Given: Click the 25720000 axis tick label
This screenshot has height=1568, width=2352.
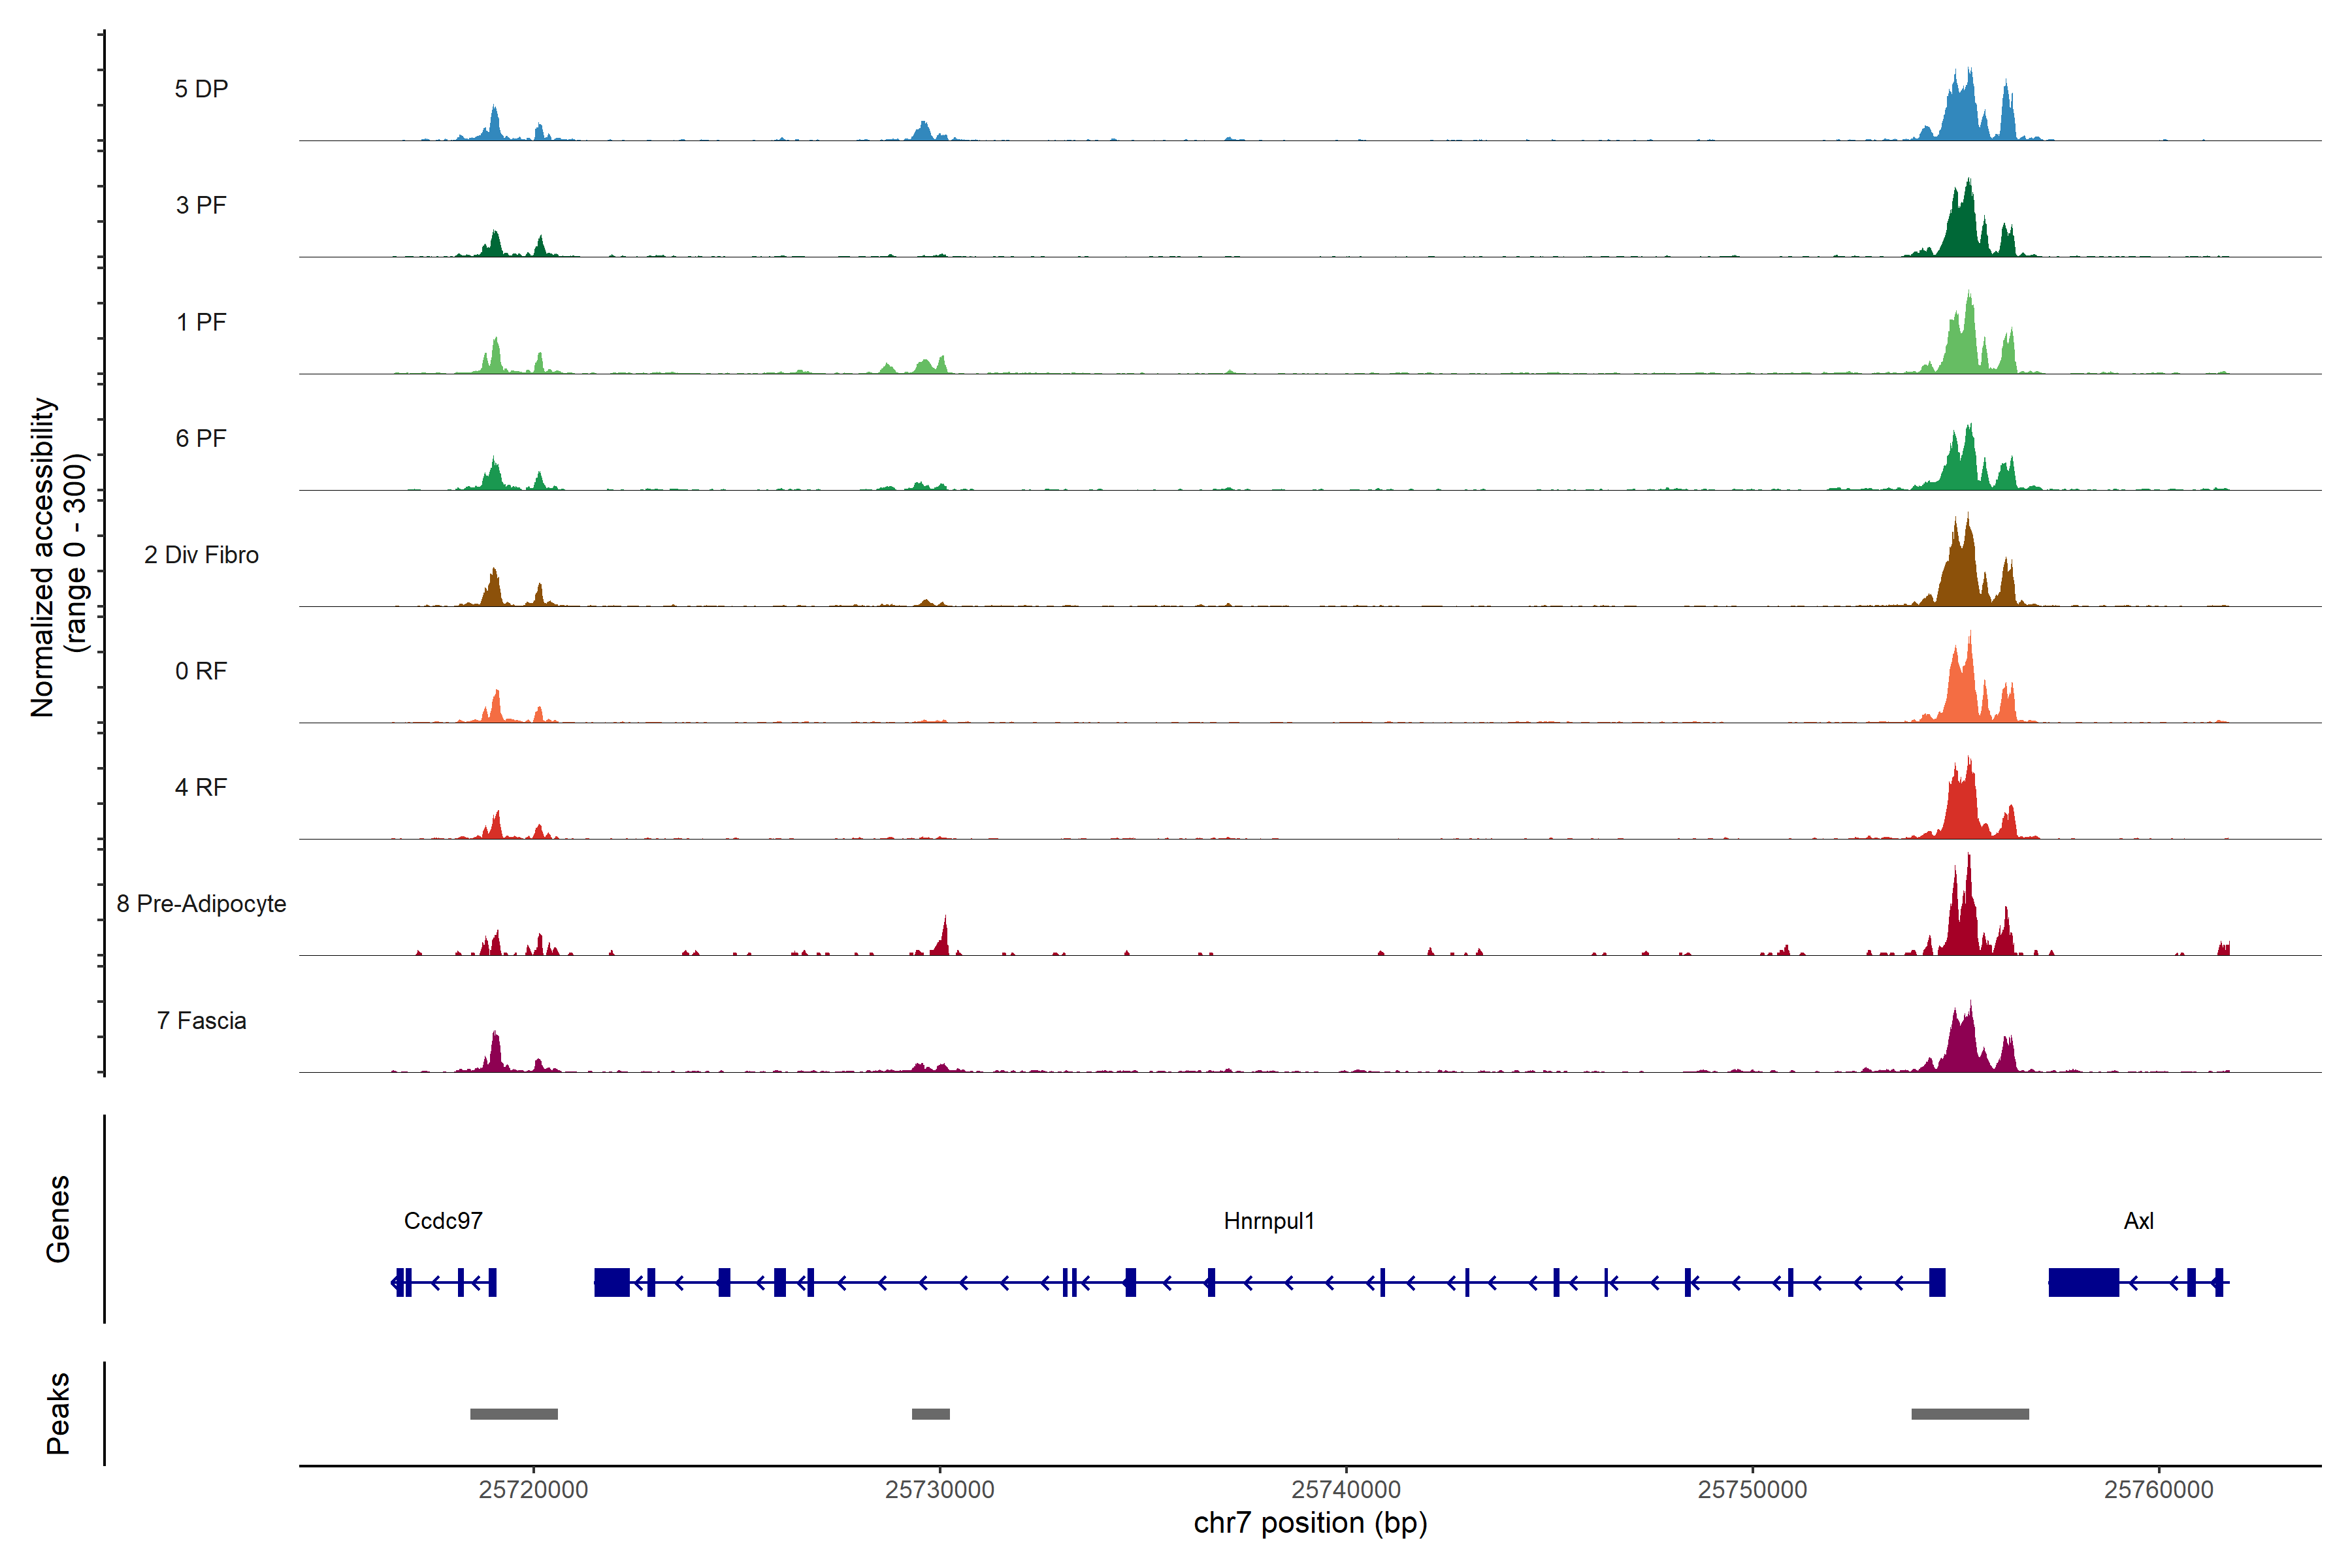Looking at the screenshot, I should pyautogui.click(x=533, y=1489).
